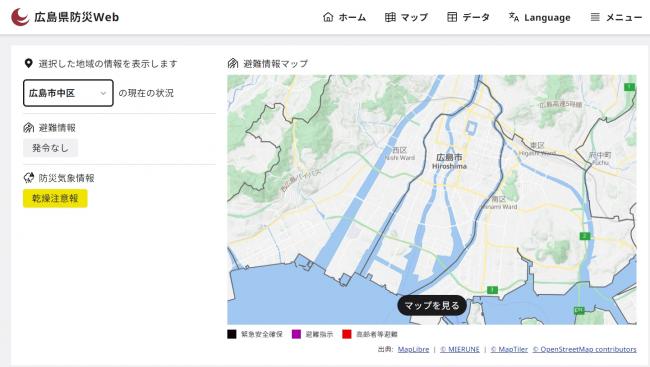Screen dimensions: 650x367
Task: Click the の現在の状況 text
Action: click(146, 93)
